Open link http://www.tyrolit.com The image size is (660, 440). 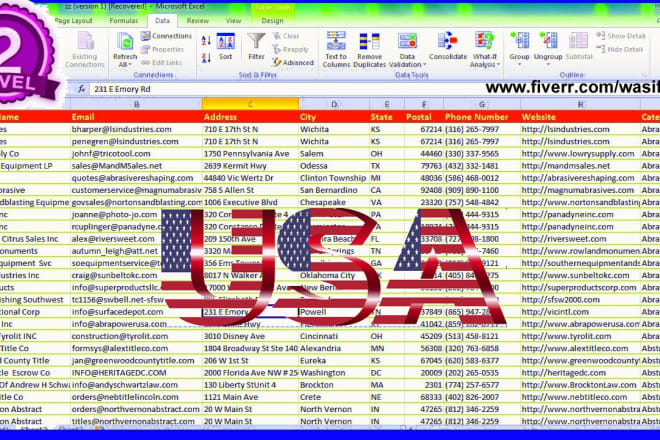tap(566, 336)
